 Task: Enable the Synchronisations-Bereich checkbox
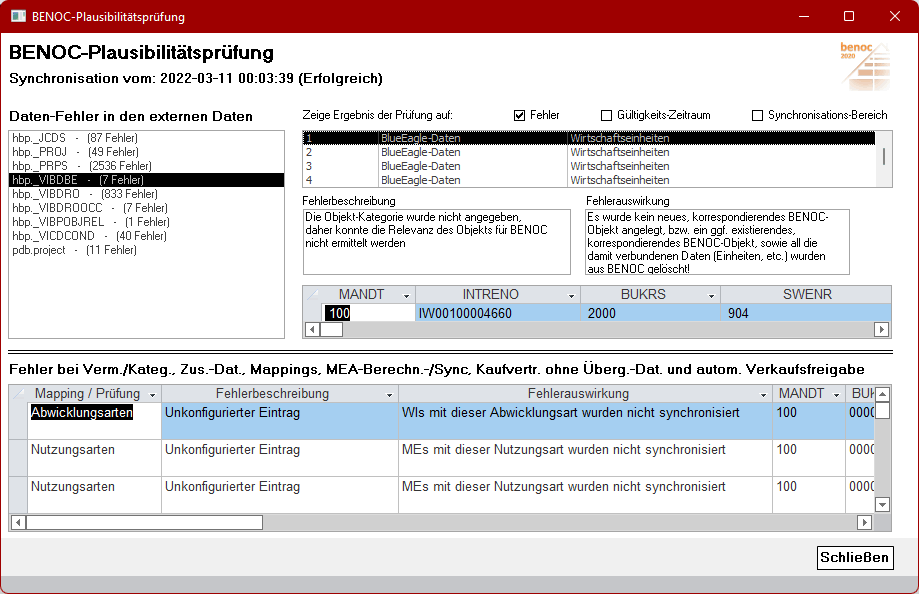(757, 115)
